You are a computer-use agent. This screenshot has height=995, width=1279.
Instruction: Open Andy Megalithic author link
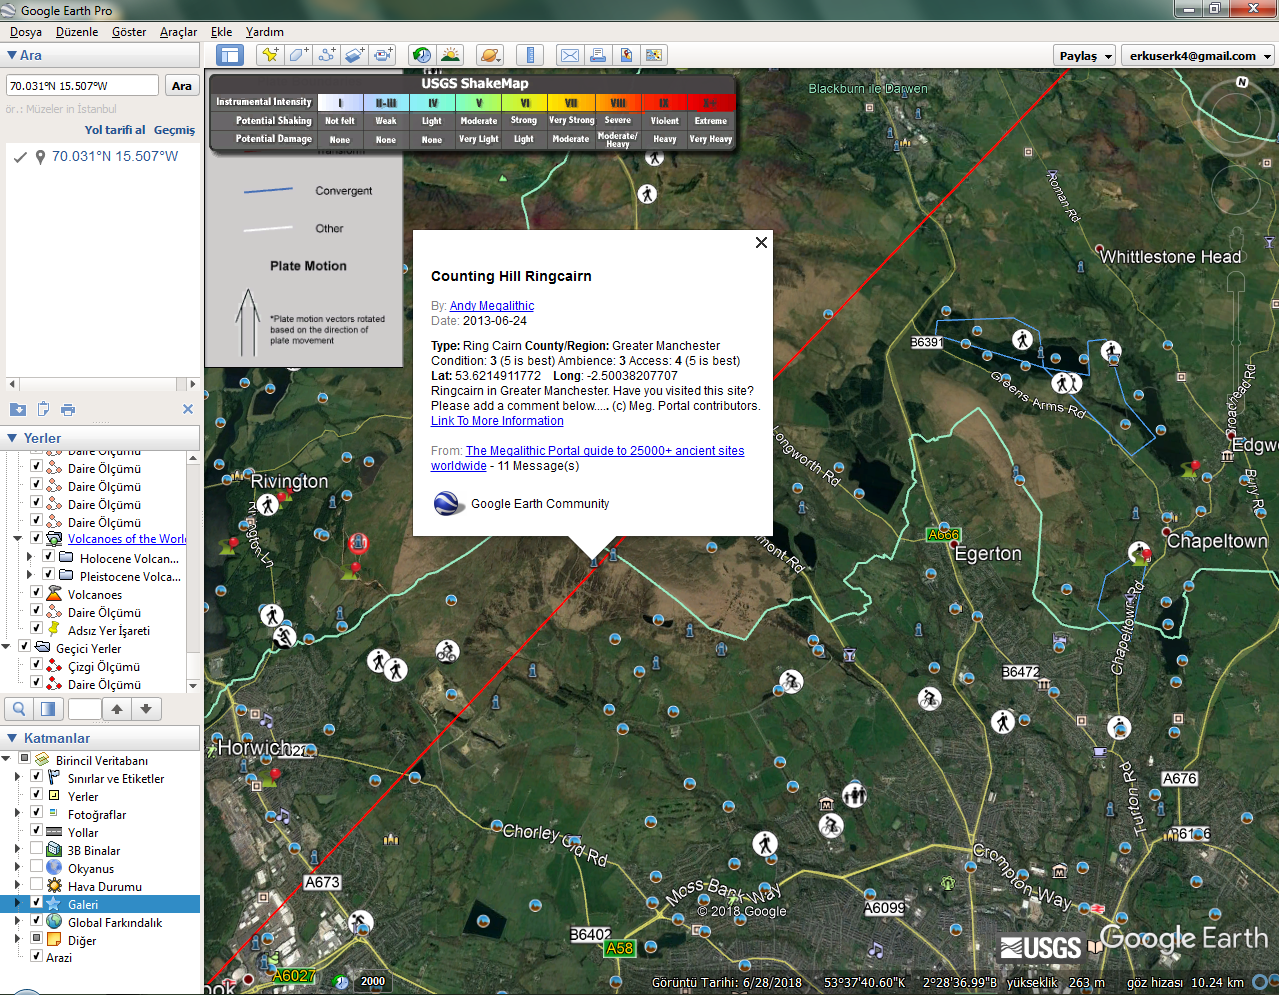point(492,306)
